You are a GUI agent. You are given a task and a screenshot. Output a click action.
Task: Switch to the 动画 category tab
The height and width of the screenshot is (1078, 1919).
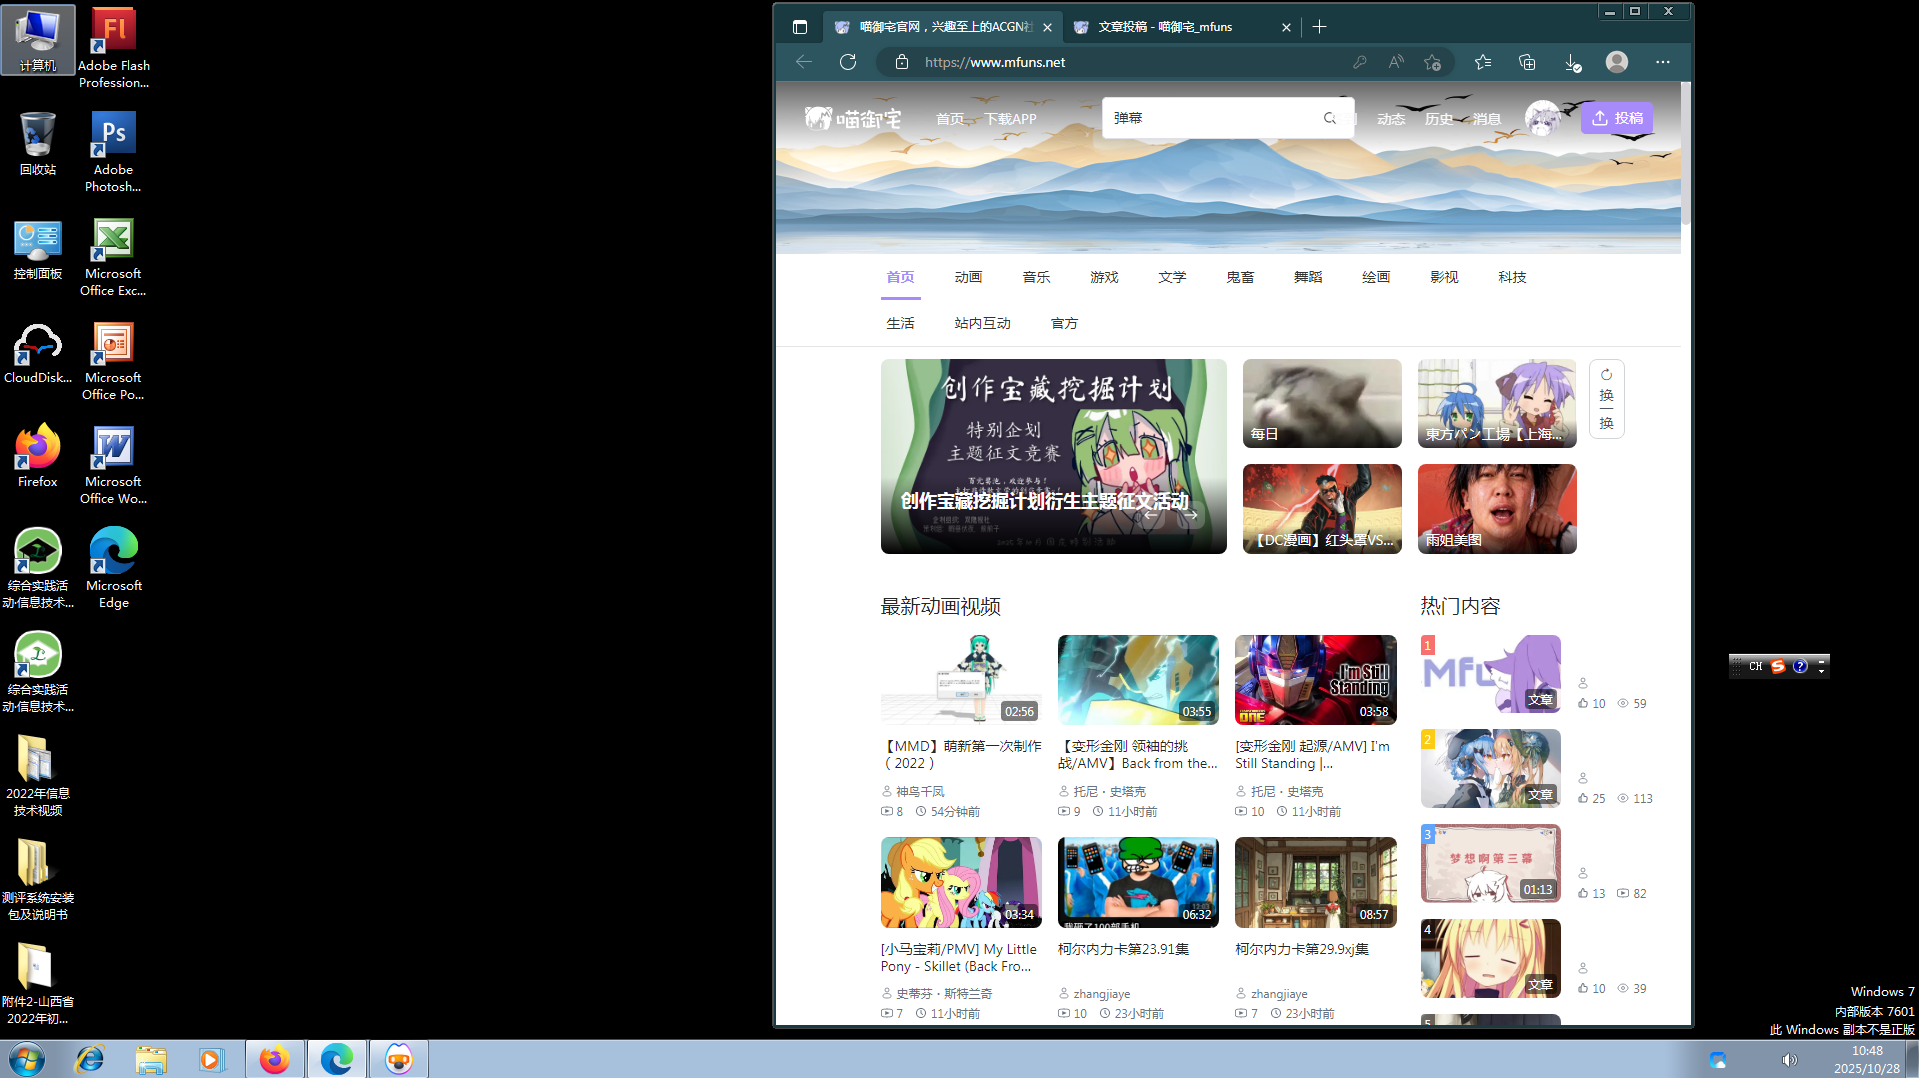[967, 277]
